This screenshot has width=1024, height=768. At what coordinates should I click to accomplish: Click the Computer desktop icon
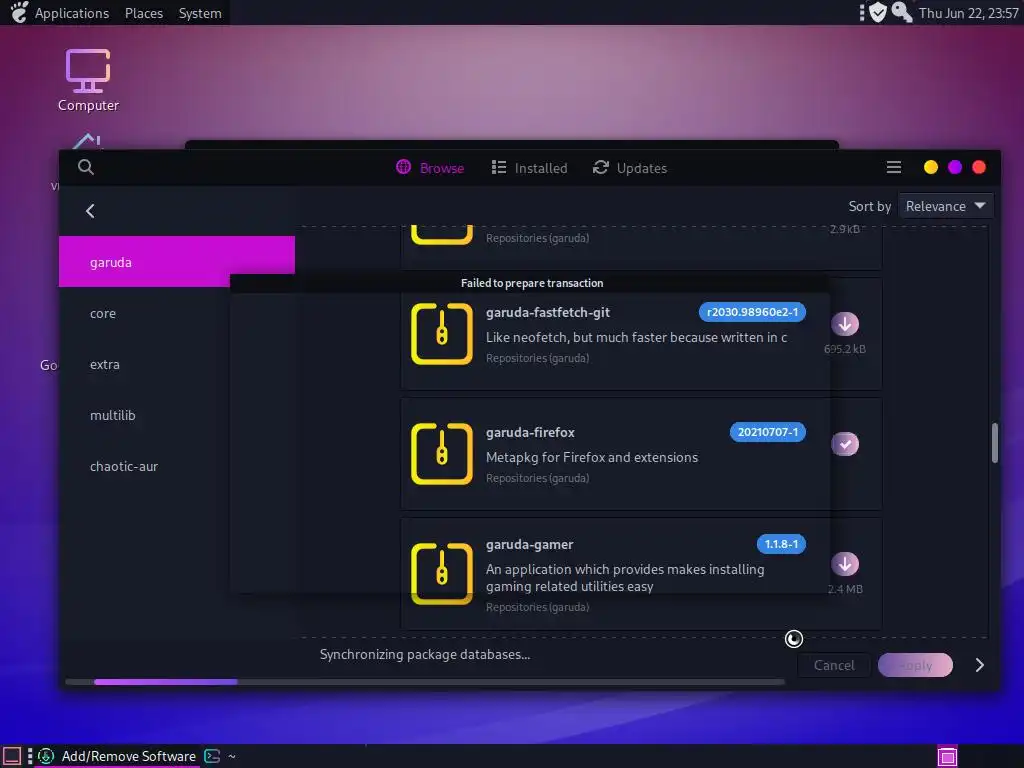88,80
